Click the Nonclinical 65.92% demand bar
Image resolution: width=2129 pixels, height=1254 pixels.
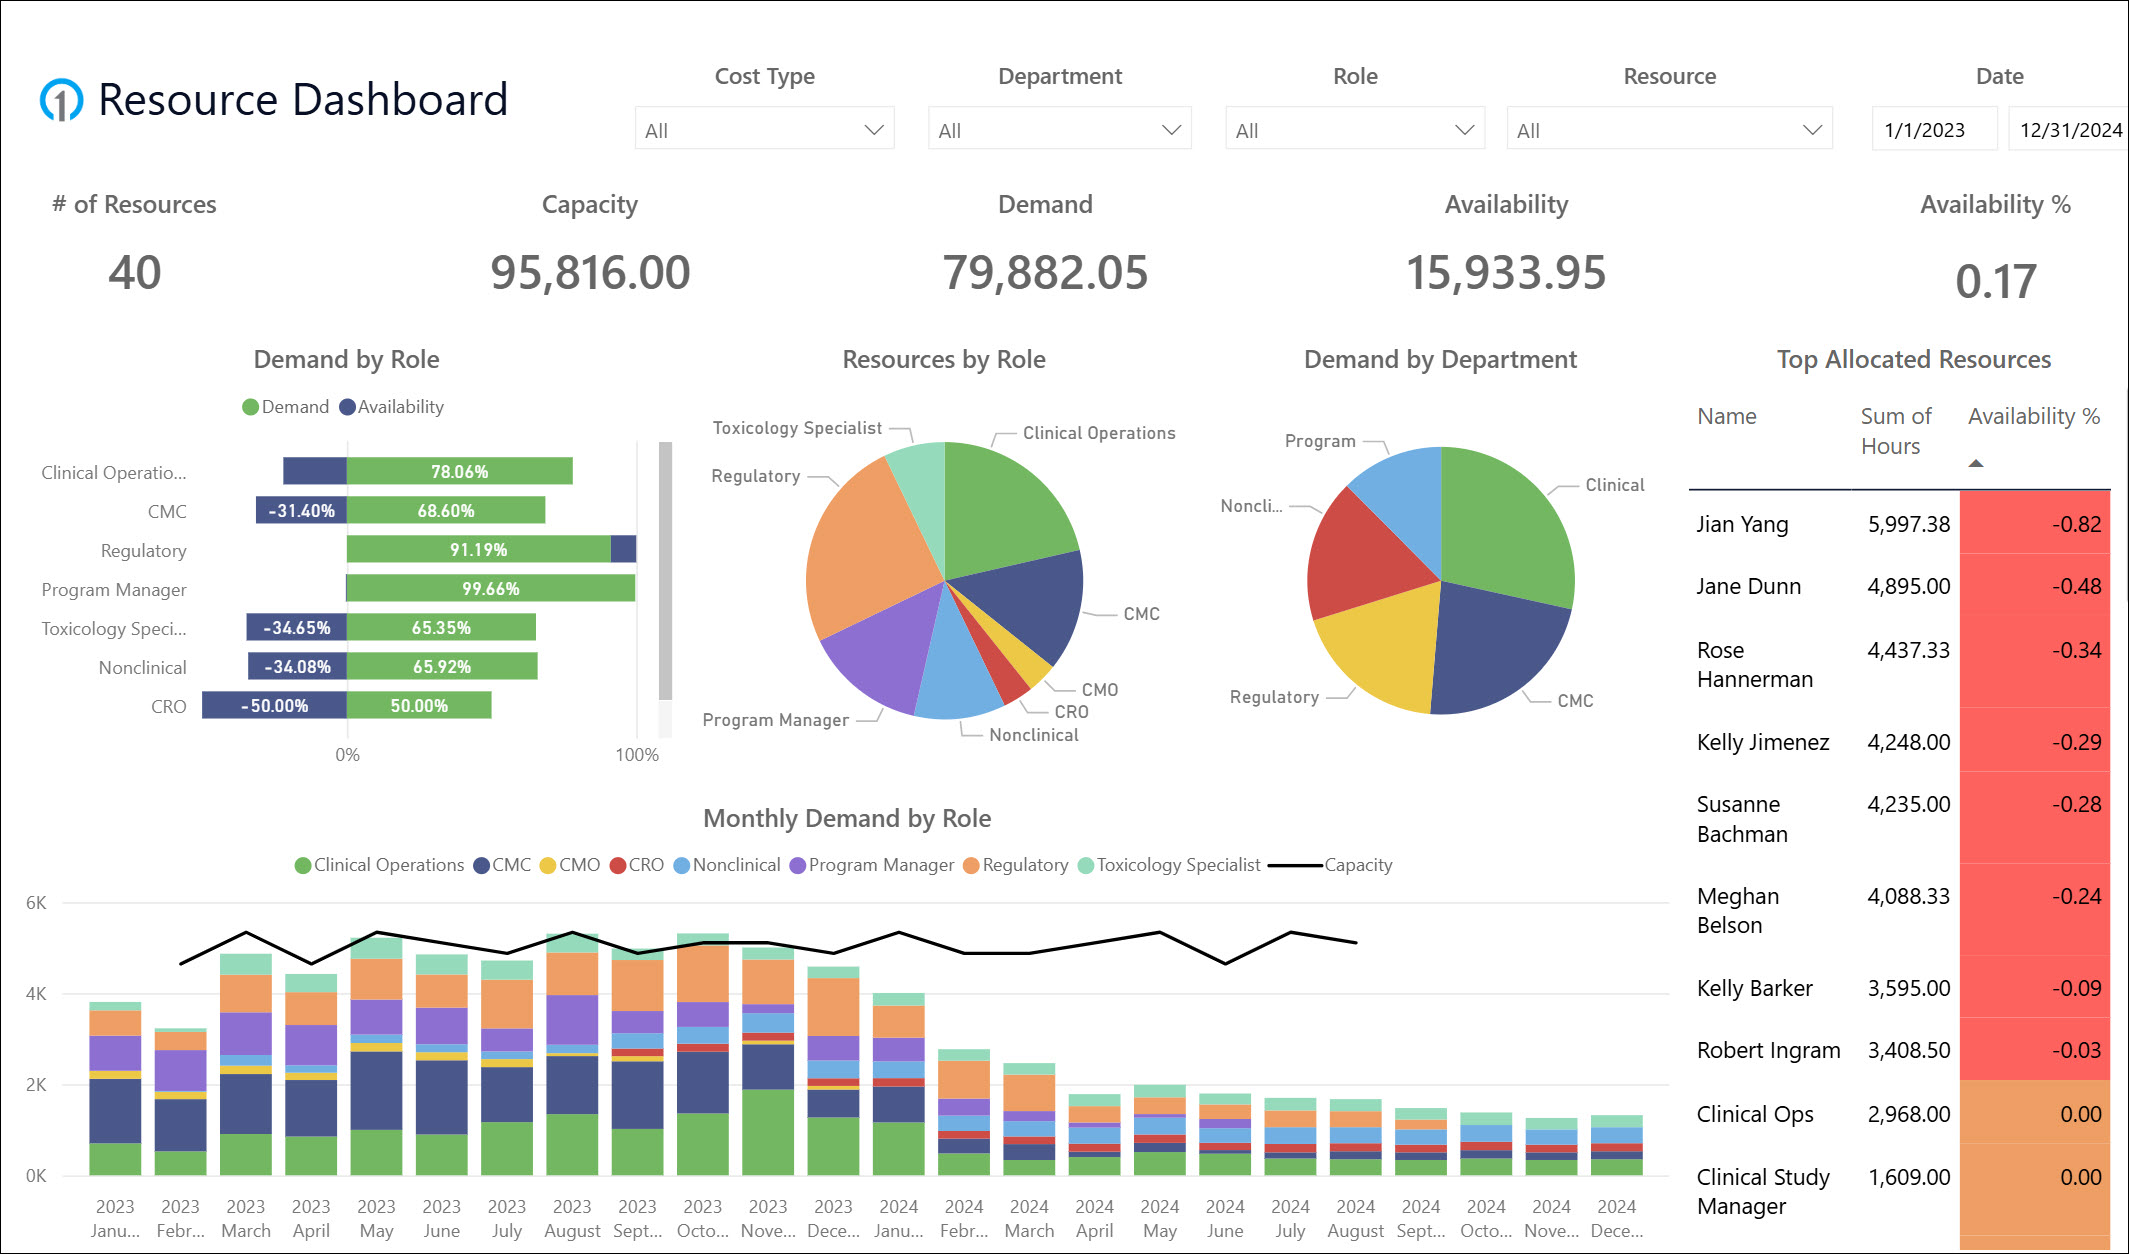[x=442, y=666]
